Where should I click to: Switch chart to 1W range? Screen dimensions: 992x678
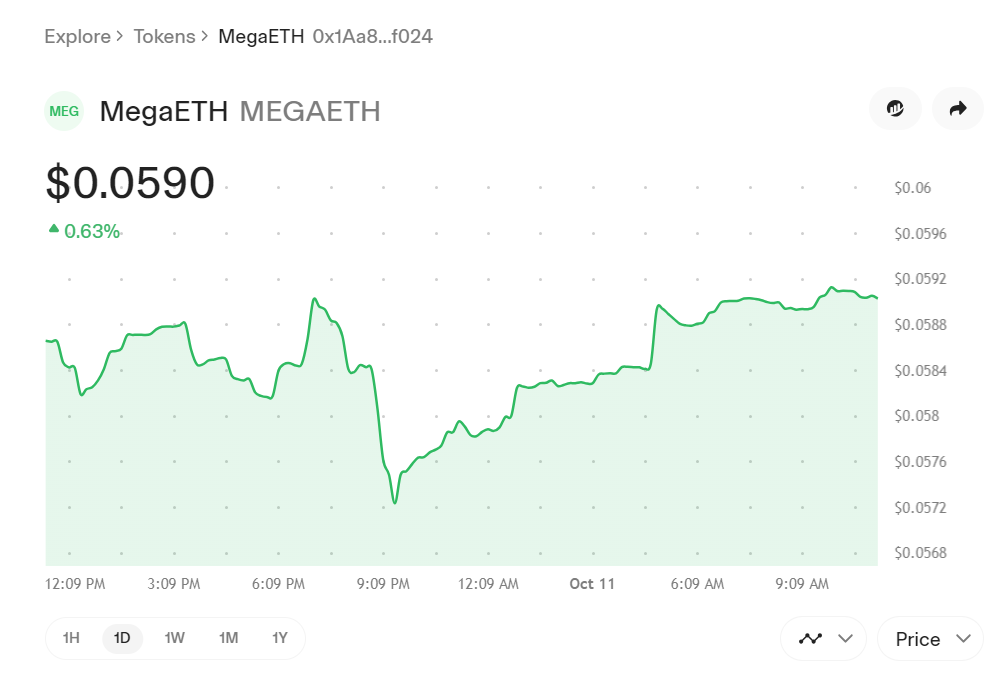point(174,638)
